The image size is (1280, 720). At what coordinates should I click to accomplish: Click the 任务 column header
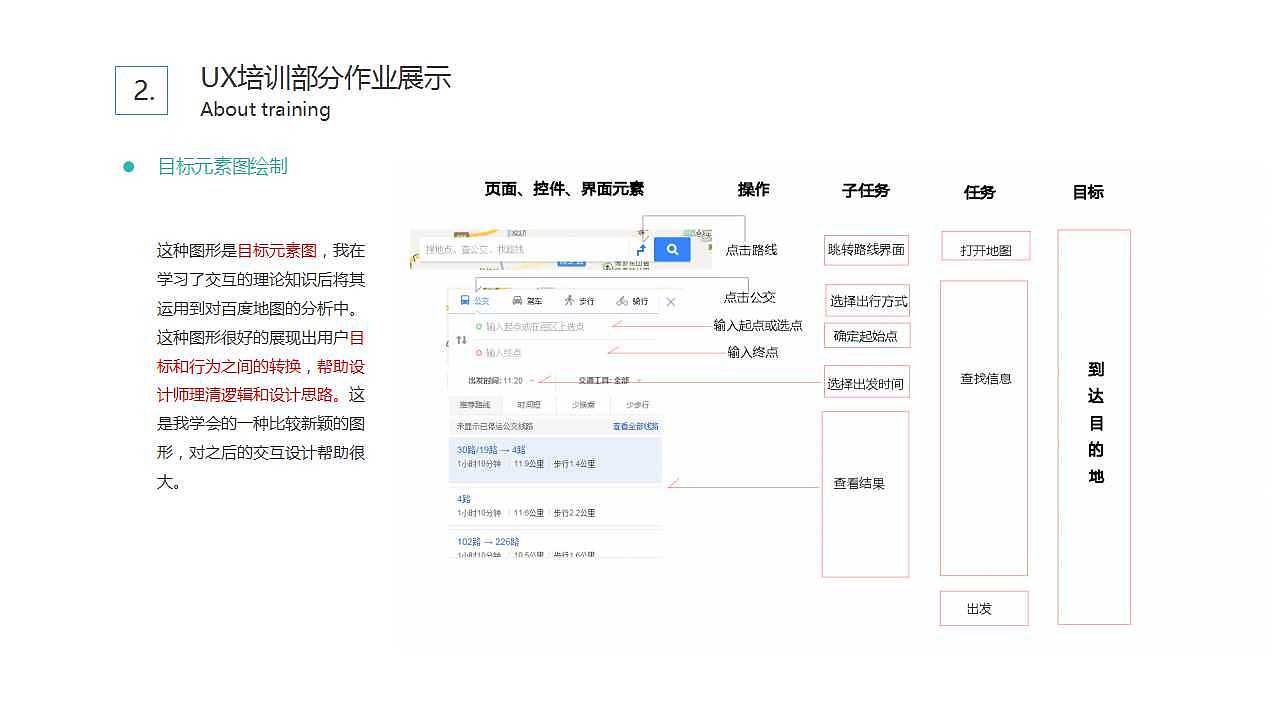coord(980,192)
